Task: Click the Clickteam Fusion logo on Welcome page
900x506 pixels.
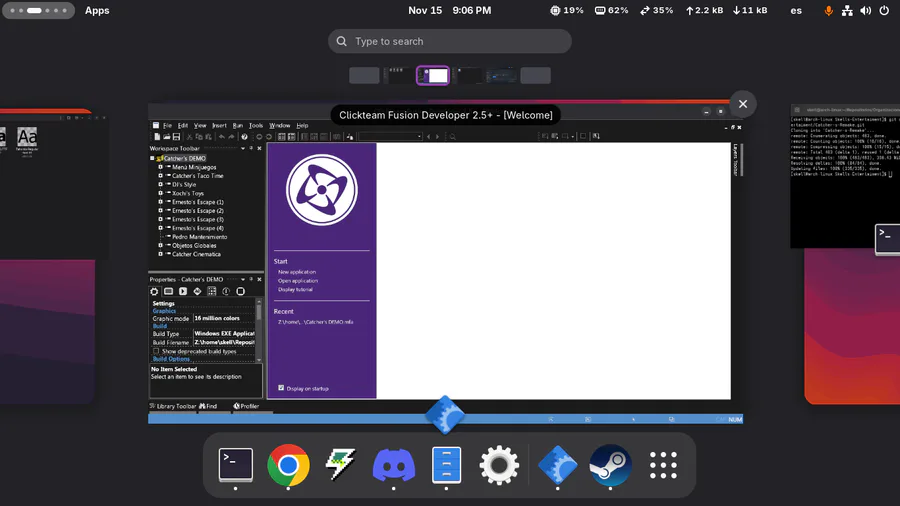Action: point(321,190)
